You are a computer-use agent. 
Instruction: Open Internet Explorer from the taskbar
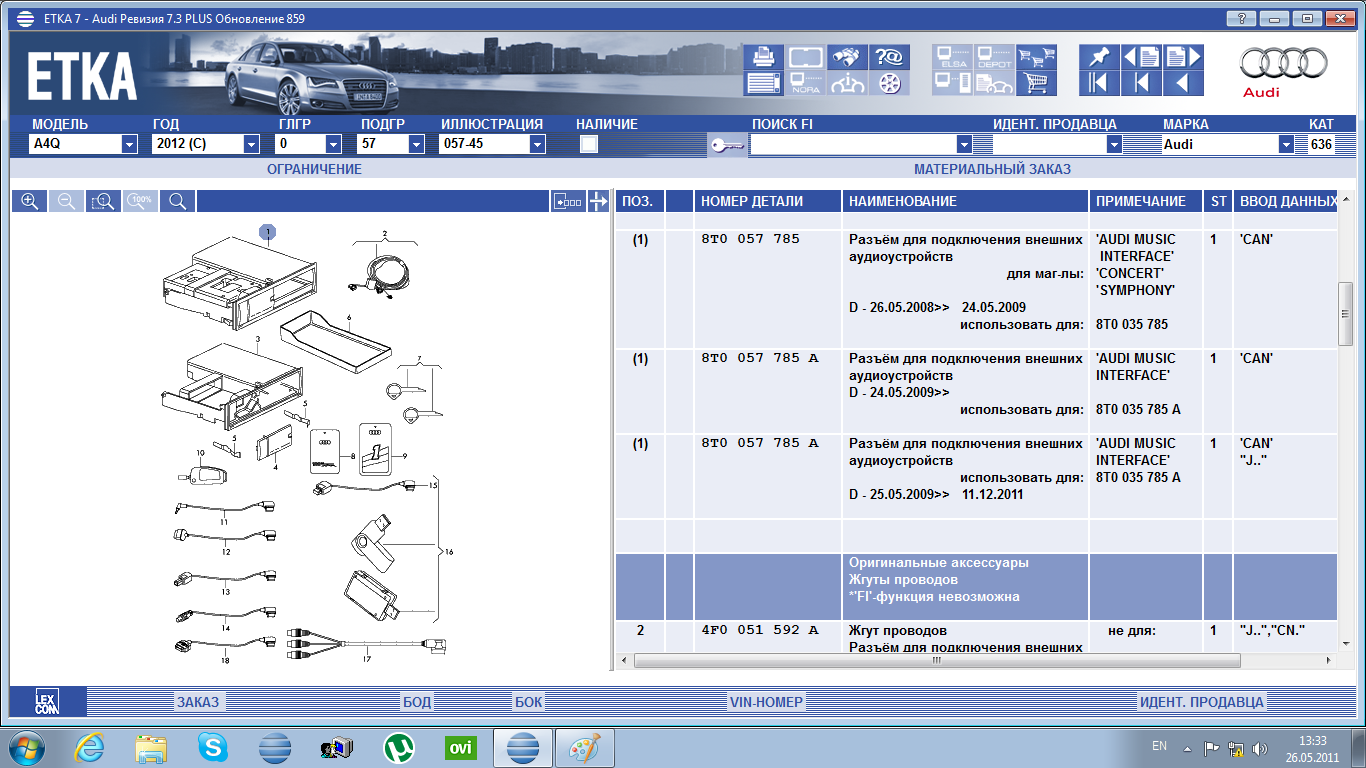coord(90,747)
